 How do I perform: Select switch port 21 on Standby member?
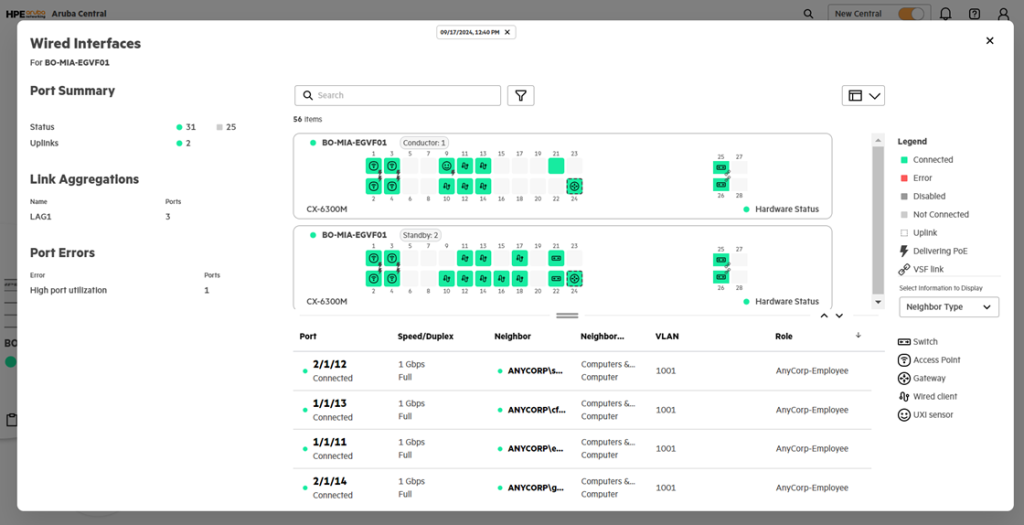pos(556,258)
